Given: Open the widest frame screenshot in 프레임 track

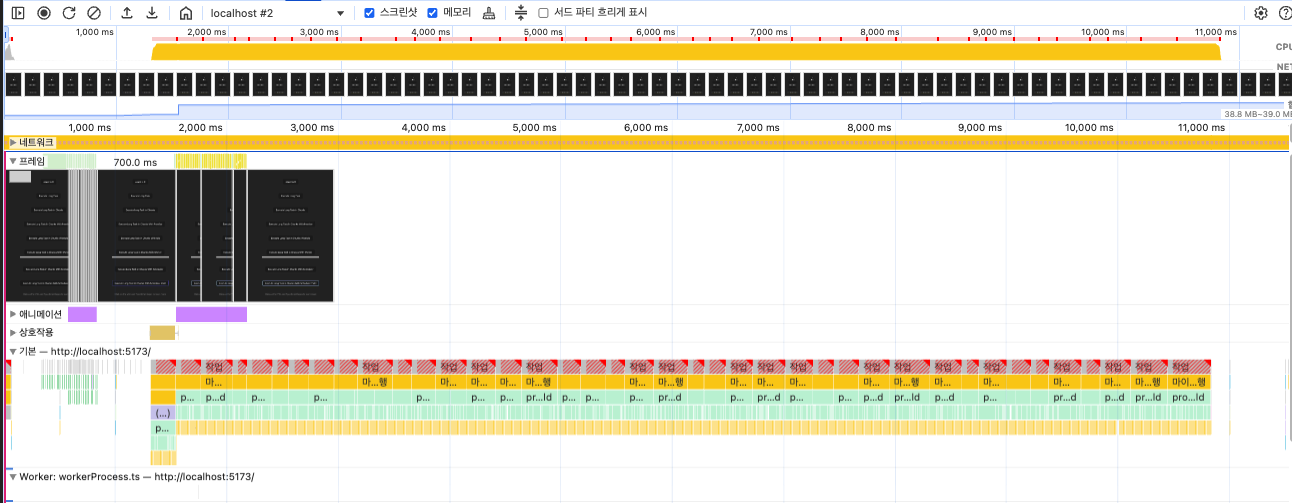Looking at the screenshot, I should point(290,235).
